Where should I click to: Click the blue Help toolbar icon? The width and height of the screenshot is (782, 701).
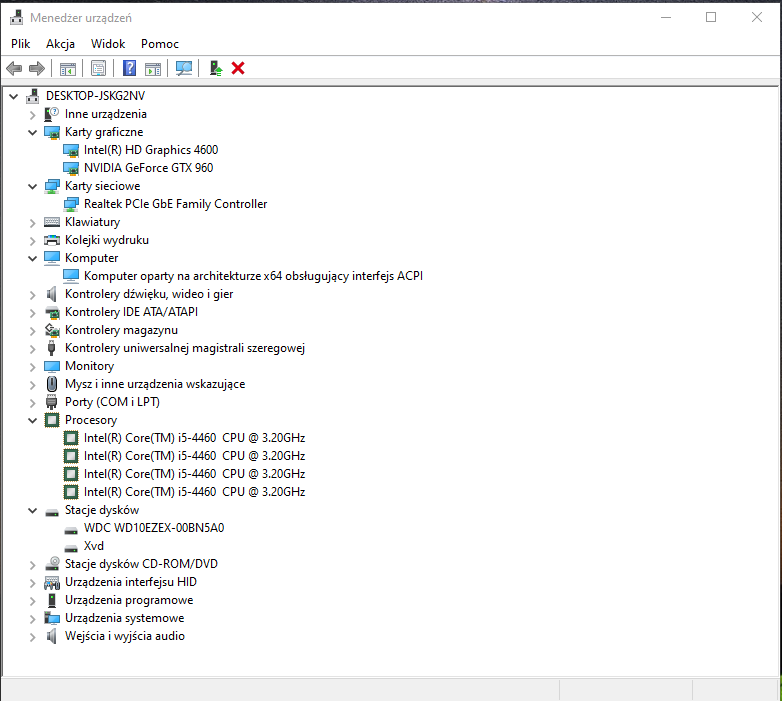coord(130,68)
